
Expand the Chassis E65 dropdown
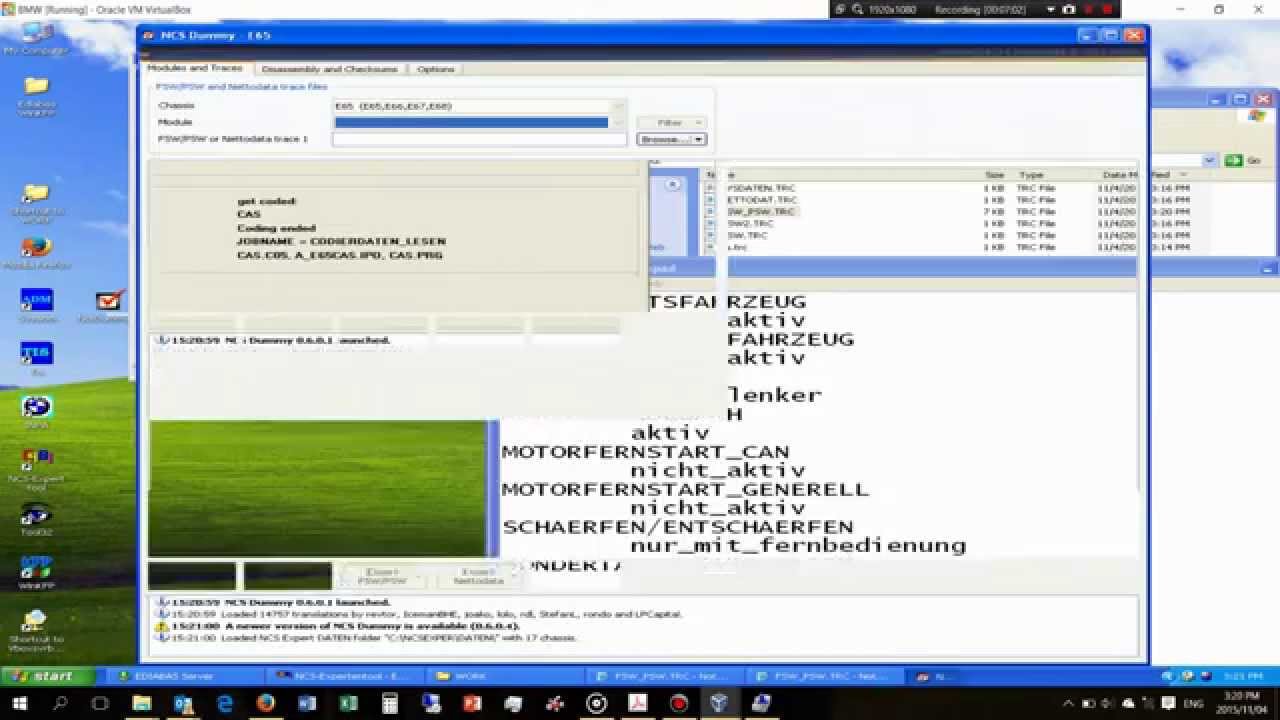point(618,106)
